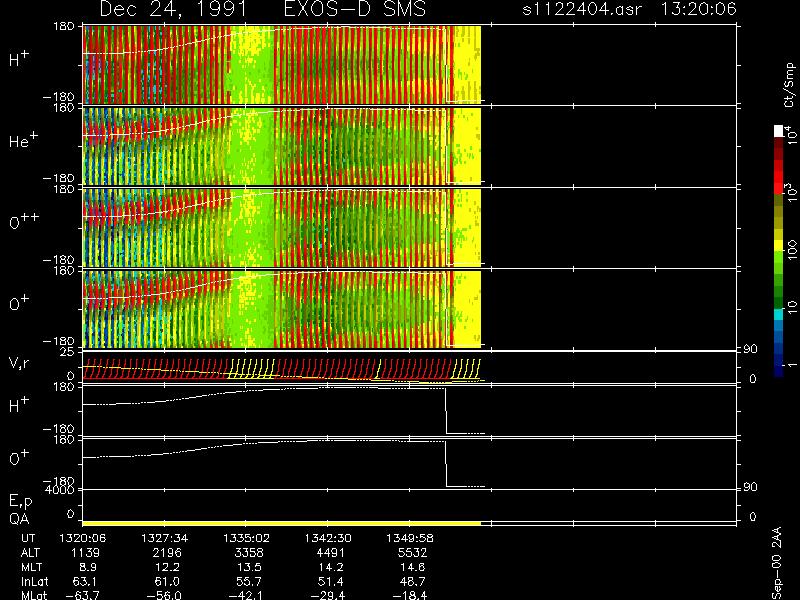This screenshot has width=800, height=600.
Task: Click the date 'Dec 24, 1991' in title
Action: pyautogui.click(x=173, y=9)
